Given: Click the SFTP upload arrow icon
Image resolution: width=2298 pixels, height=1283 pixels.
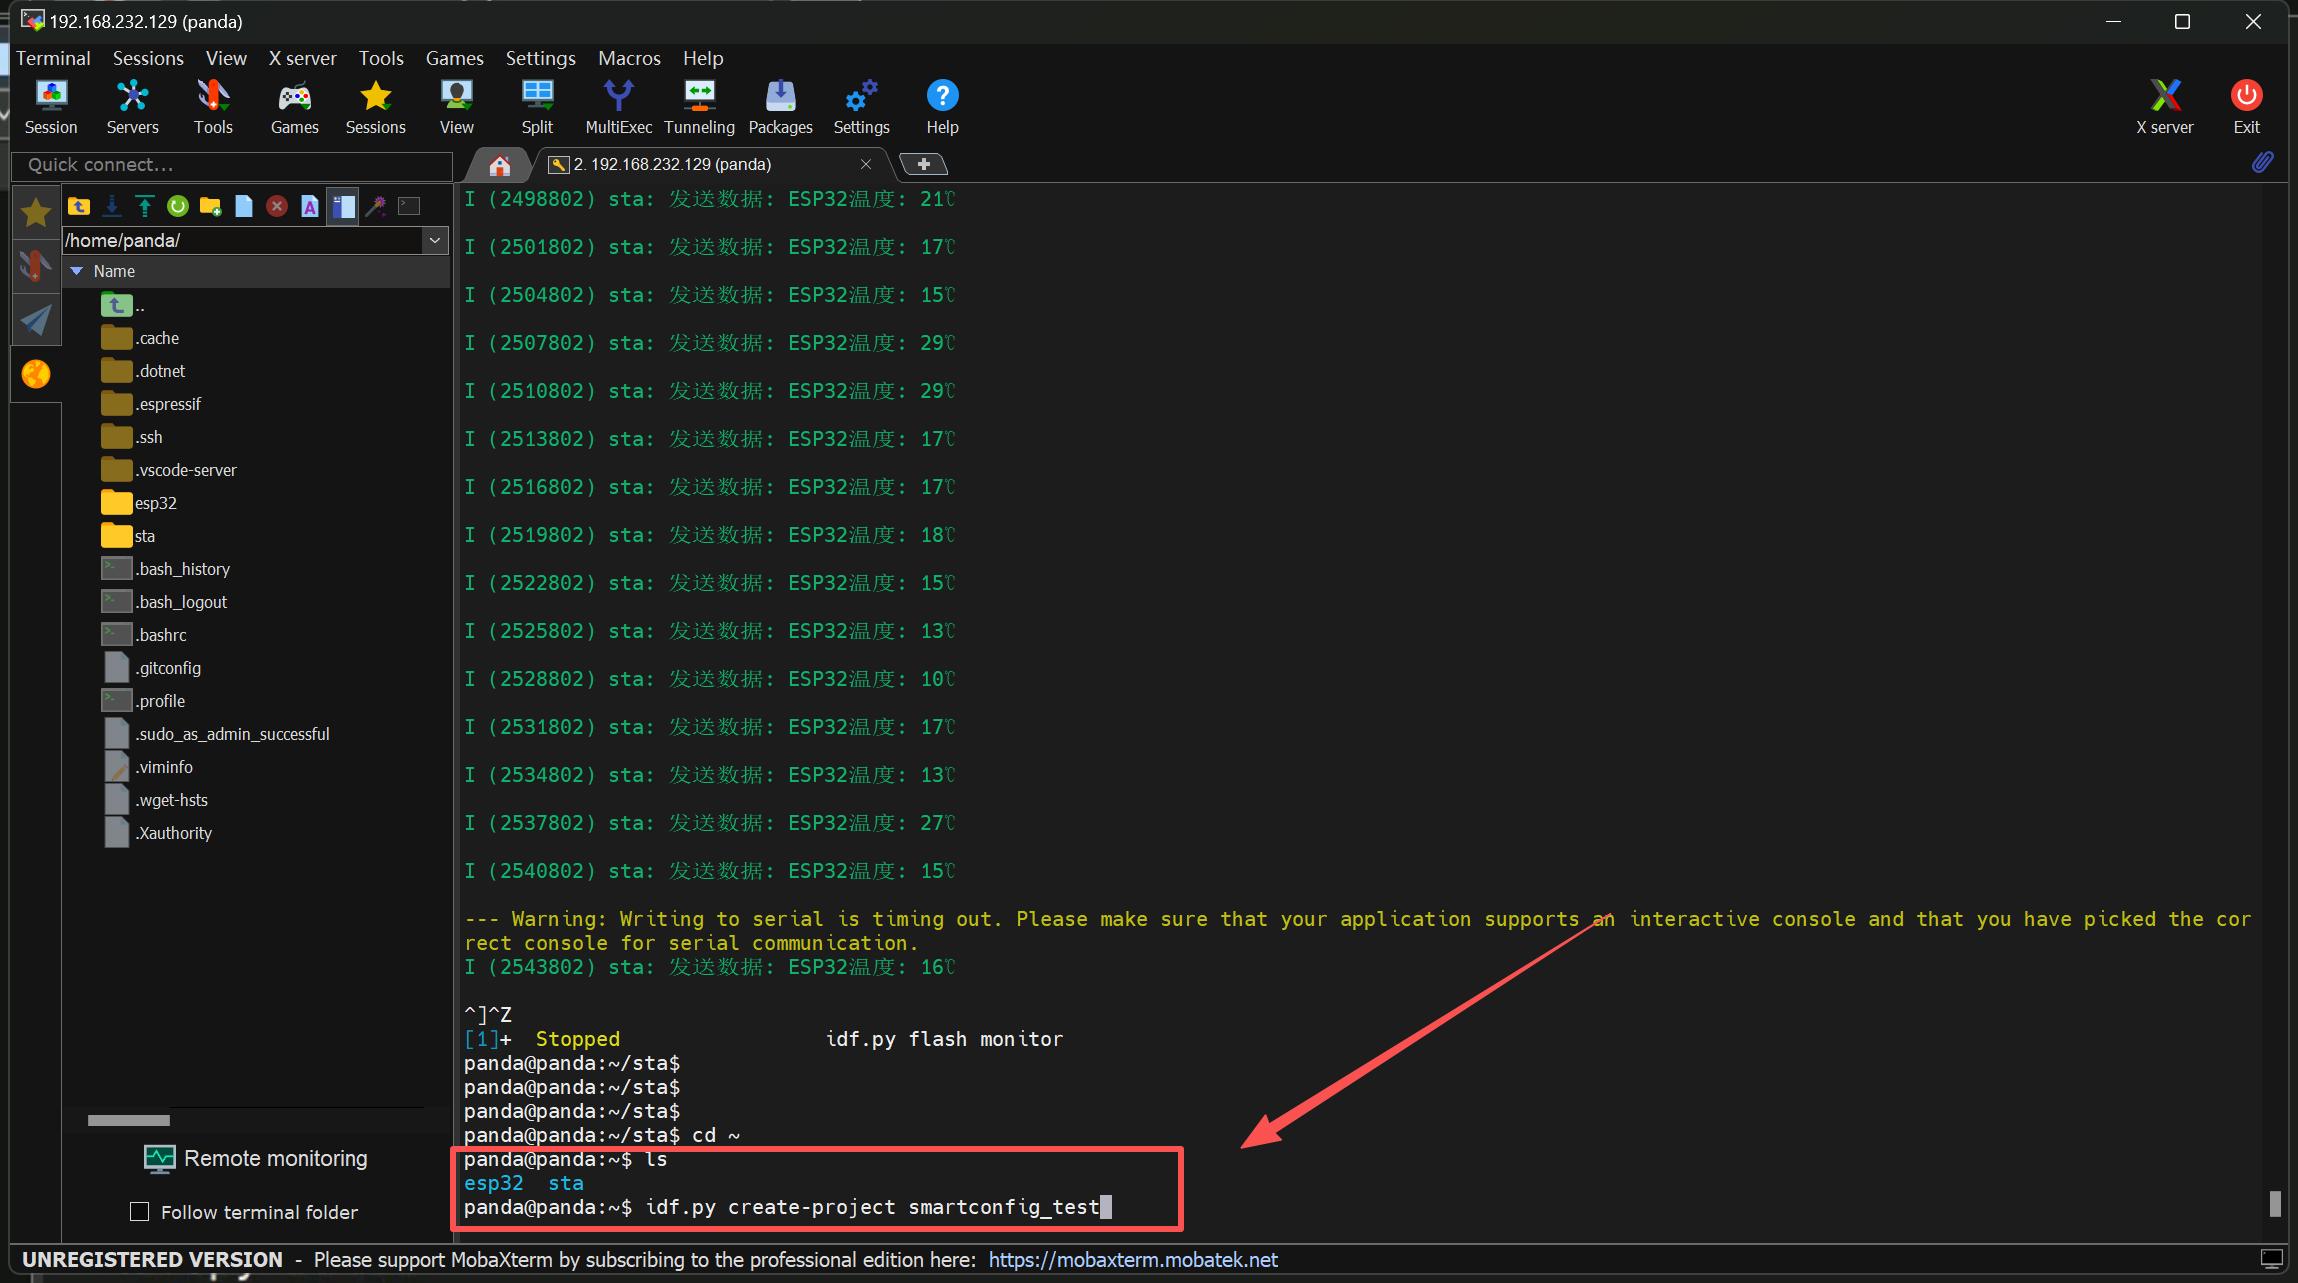Looking at the screenshot, I should point(145,206).
